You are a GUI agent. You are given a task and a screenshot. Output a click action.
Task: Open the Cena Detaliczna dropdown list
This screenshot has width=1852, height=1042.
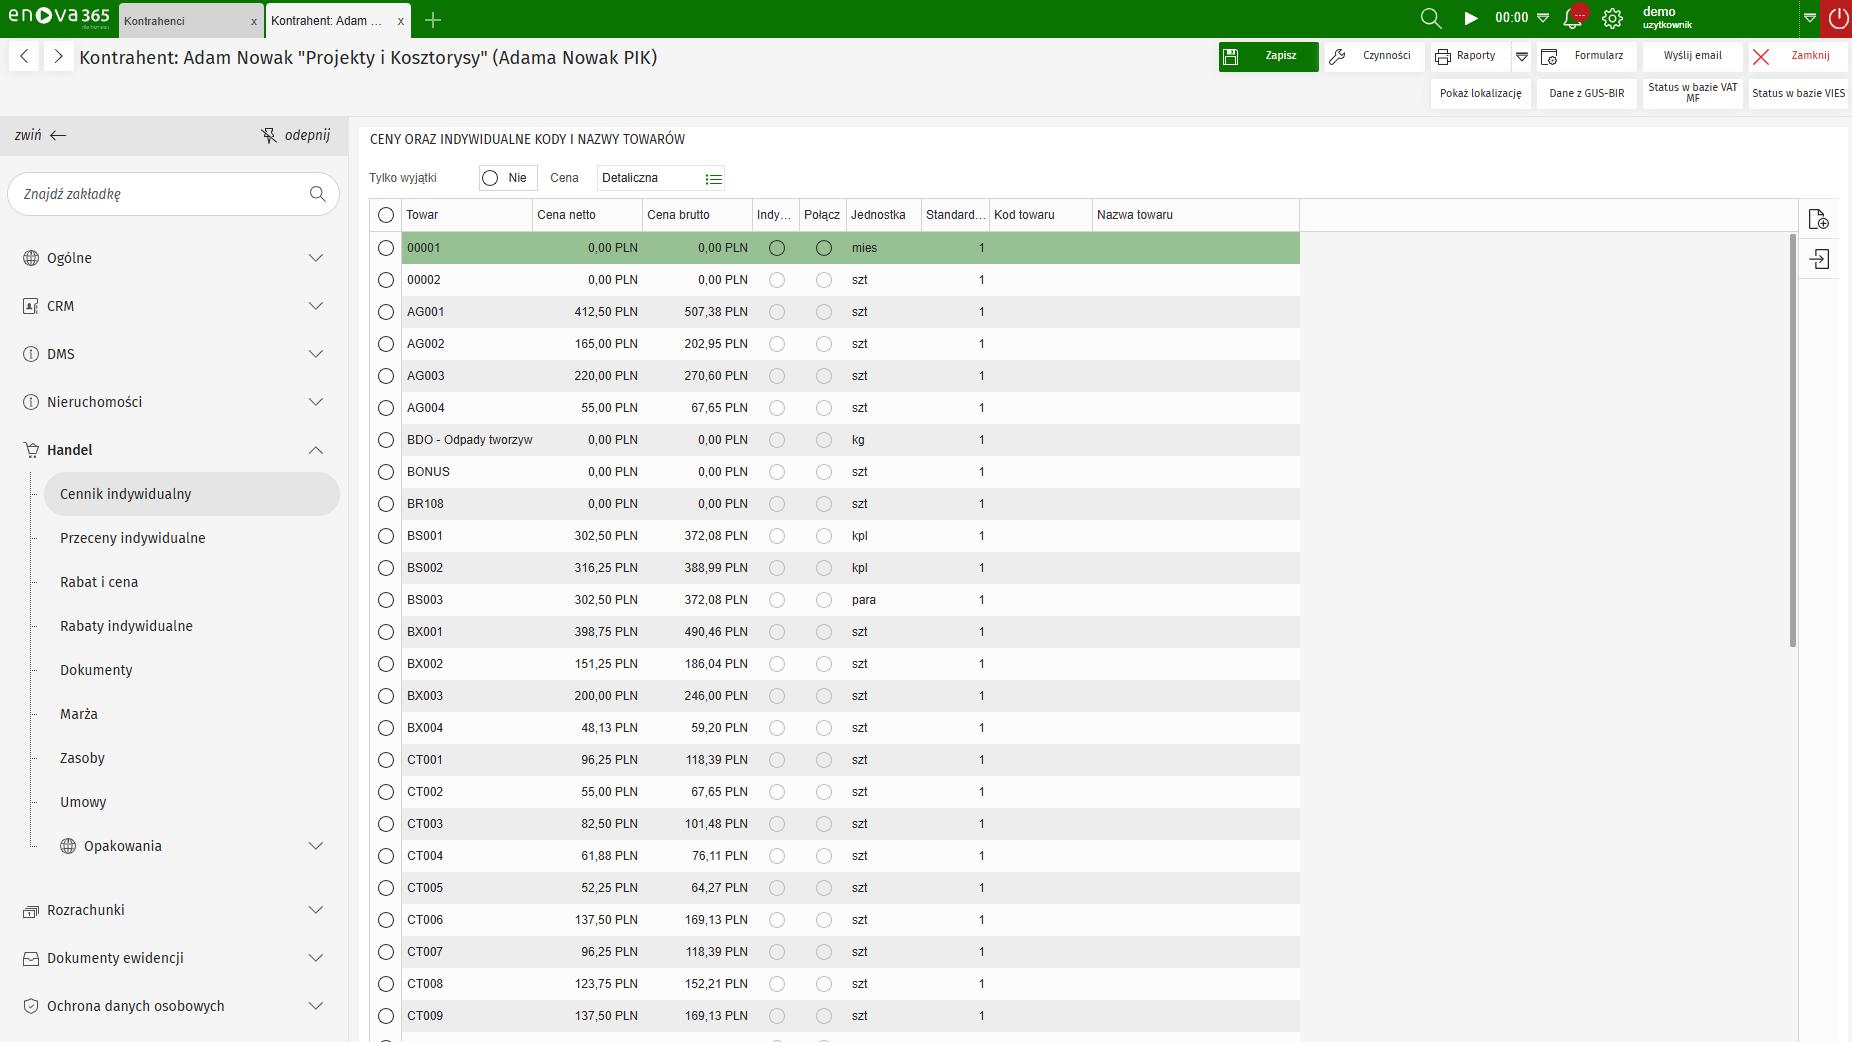[713, 179]
